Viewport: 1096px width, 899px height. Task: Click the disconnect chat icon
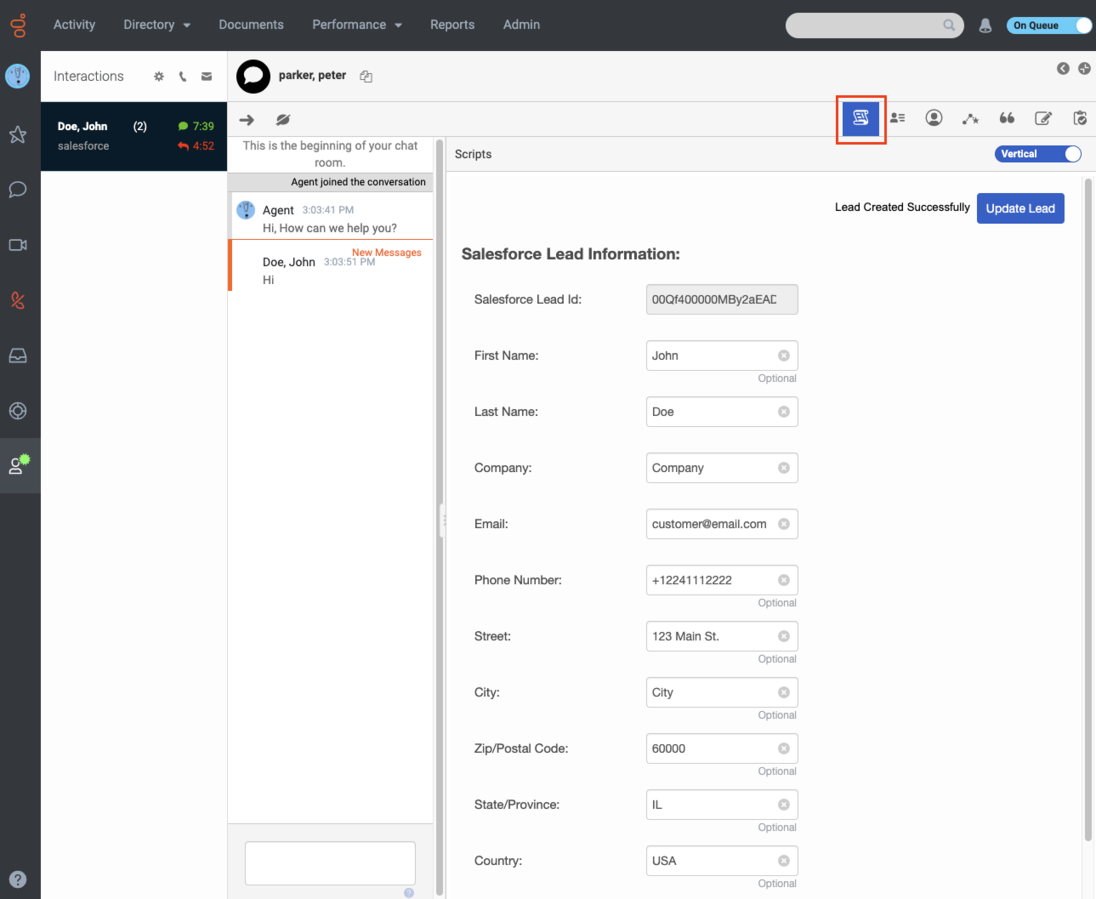(x=282, y=120)
